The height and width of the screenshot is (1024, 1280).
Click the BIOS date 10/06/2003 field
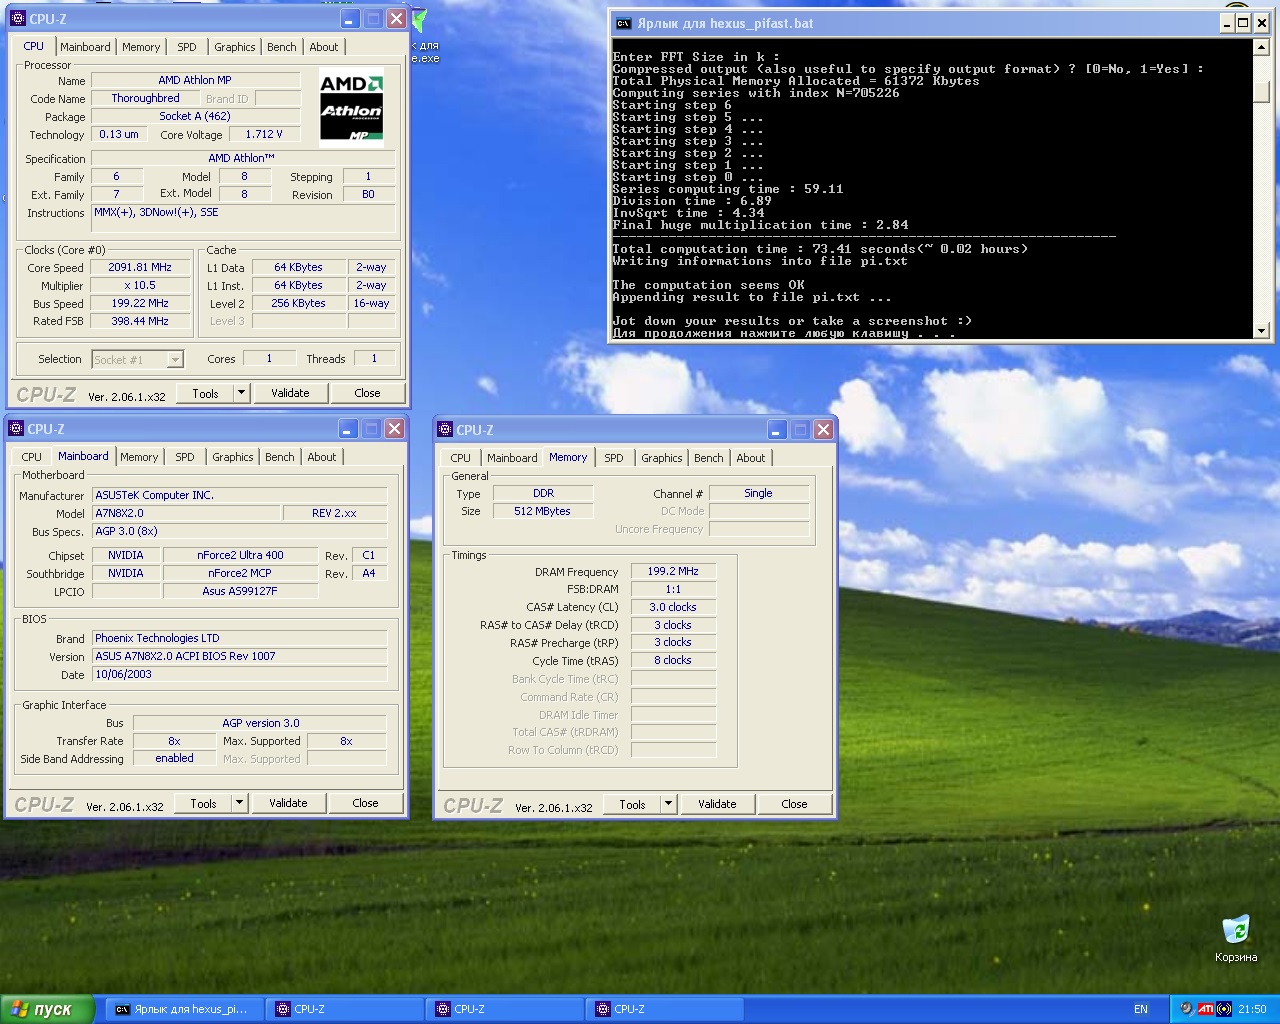click(240, 674)
